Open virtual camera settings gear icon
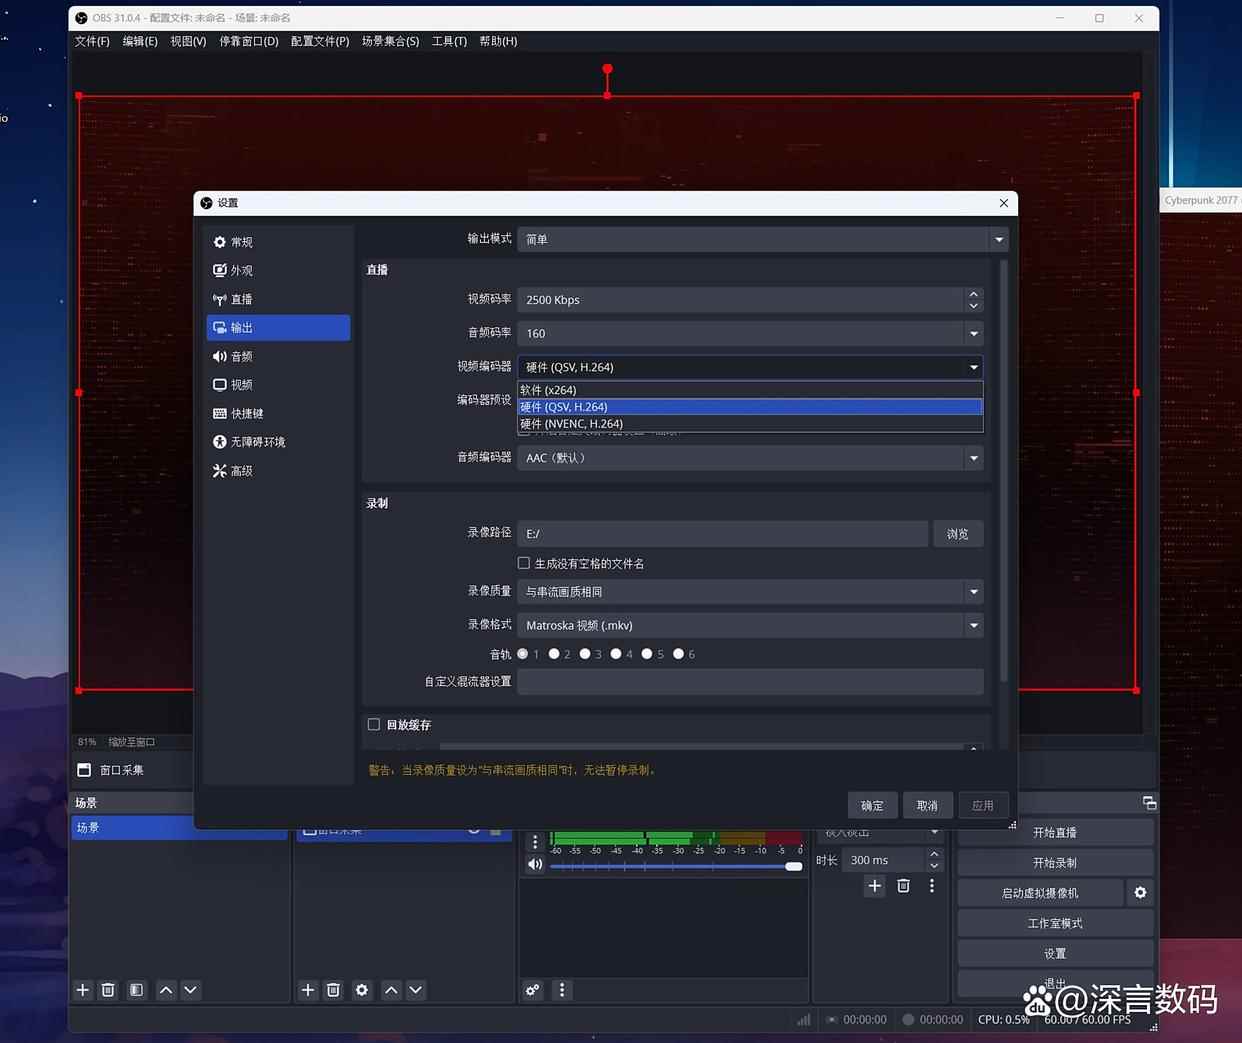Screen dimensions: 1242x1043 pyautogui.click(x=1140, y=893)
